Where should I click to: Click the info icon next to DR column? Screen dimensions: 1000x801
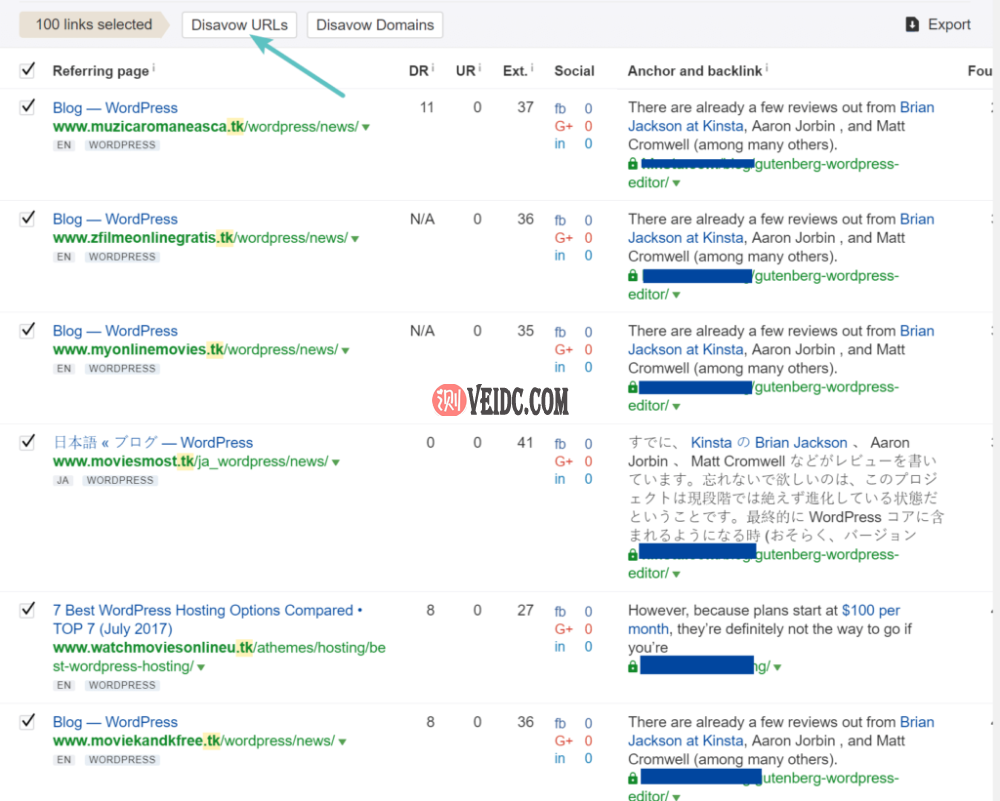pyautogui.click(x=433, y=70)
